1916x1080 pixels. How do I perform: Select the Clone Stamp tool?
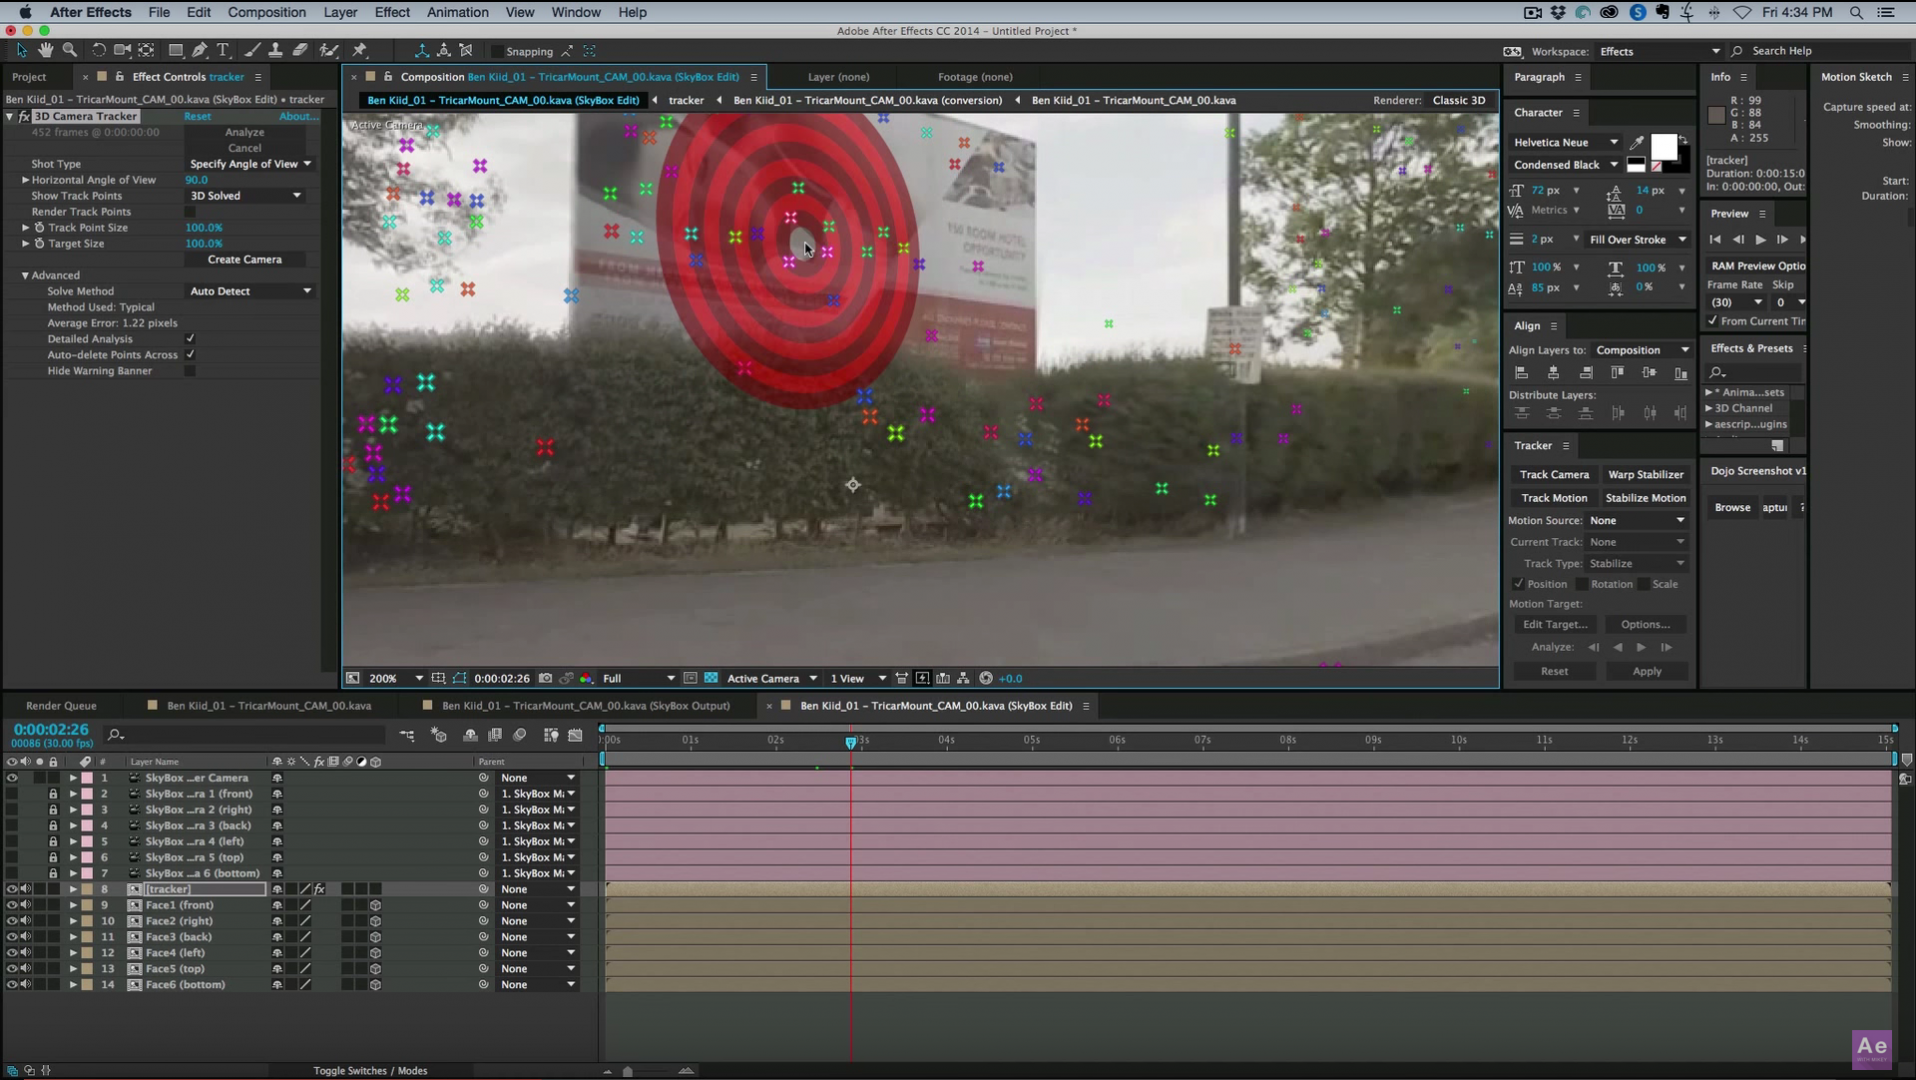point(277,50)
